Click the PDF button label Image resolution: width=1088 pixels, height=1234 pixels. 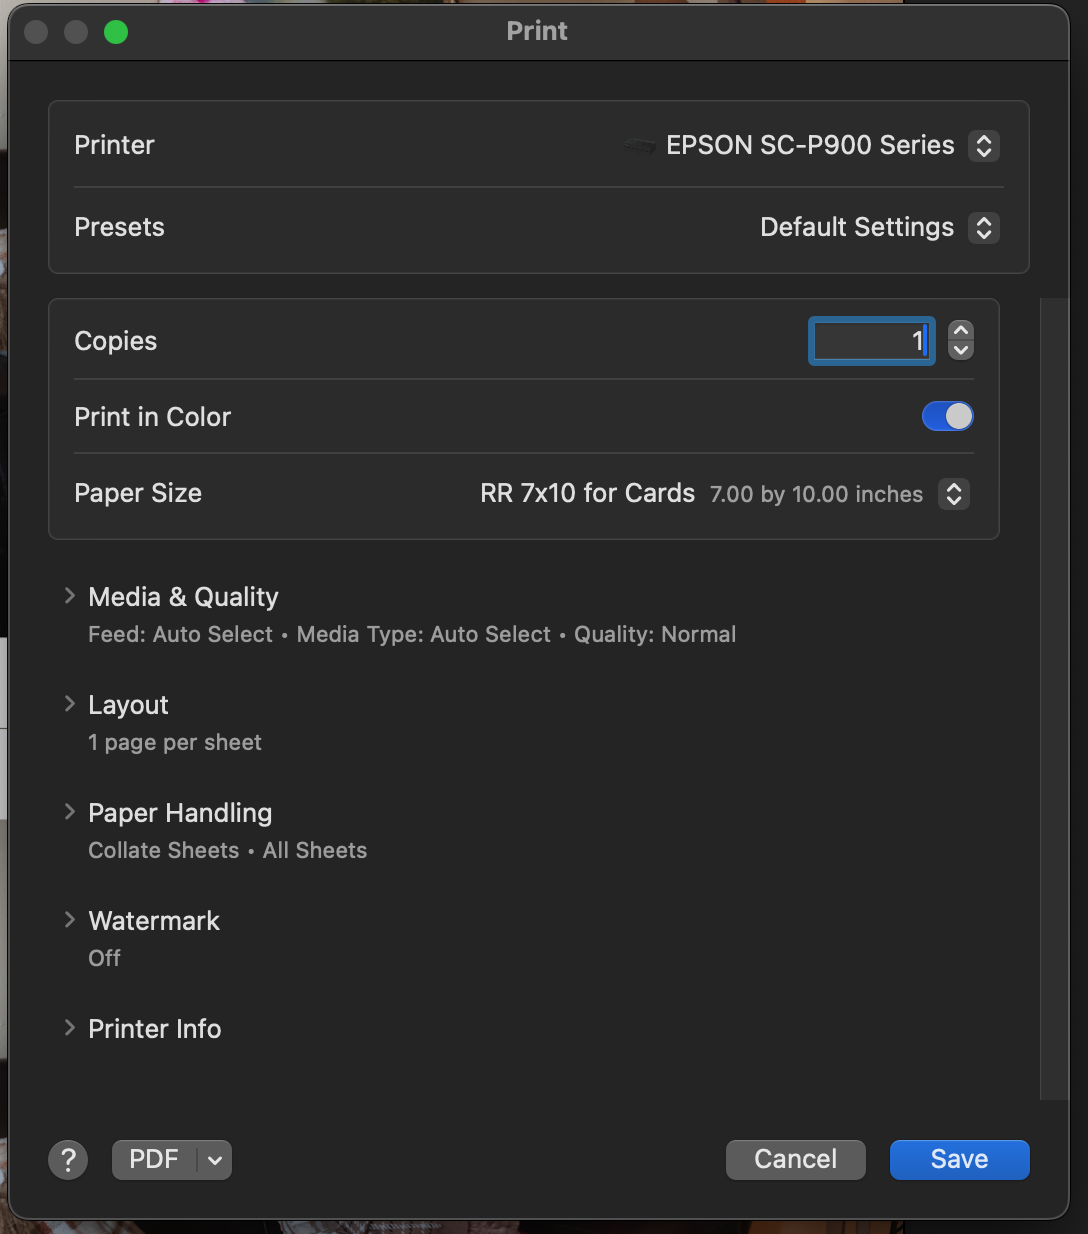tap(152, 1159)
